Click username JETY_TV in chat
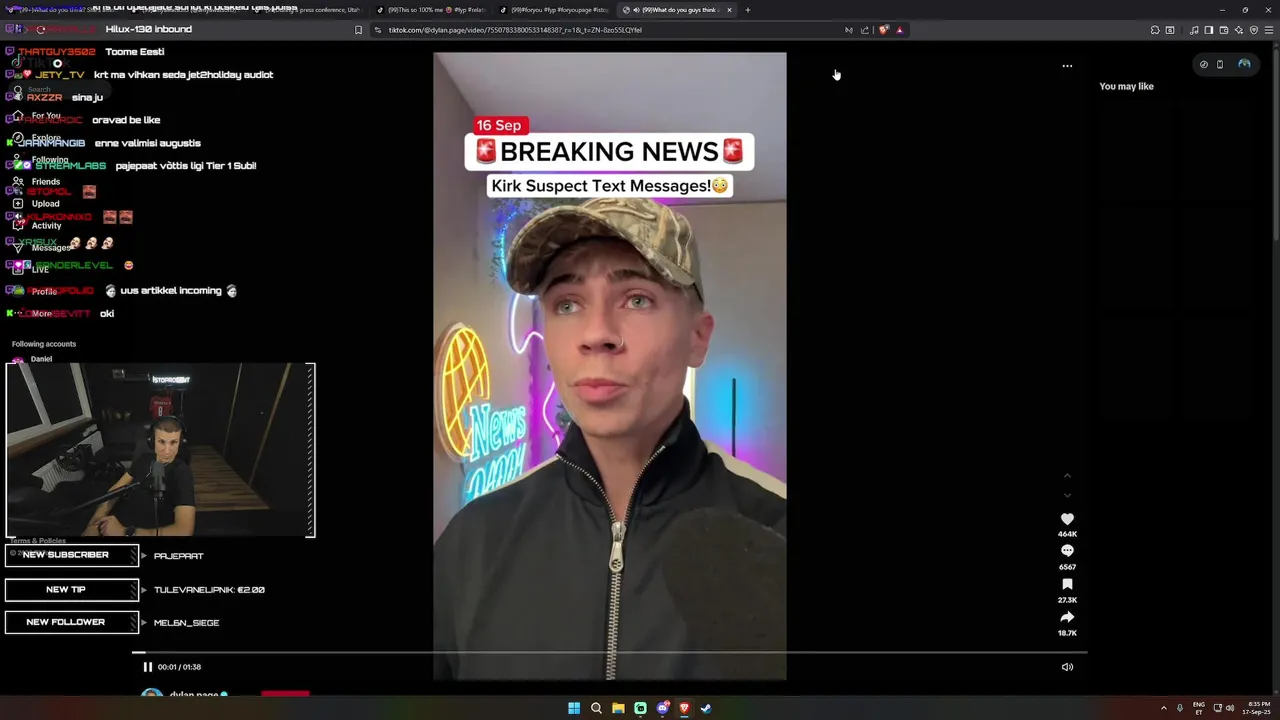 pos(60,75)
